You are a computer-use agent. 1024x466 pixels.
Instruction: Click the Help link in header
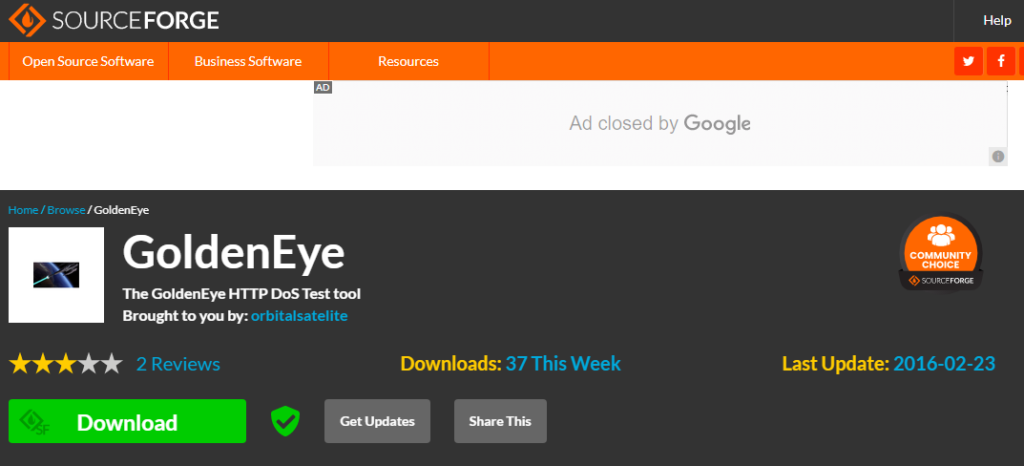click(997, 20)
